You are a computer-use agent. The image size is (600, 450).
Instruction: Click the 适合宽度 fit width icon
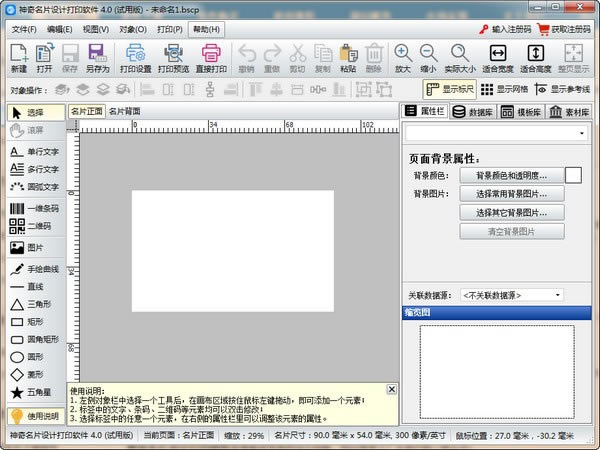497,58
